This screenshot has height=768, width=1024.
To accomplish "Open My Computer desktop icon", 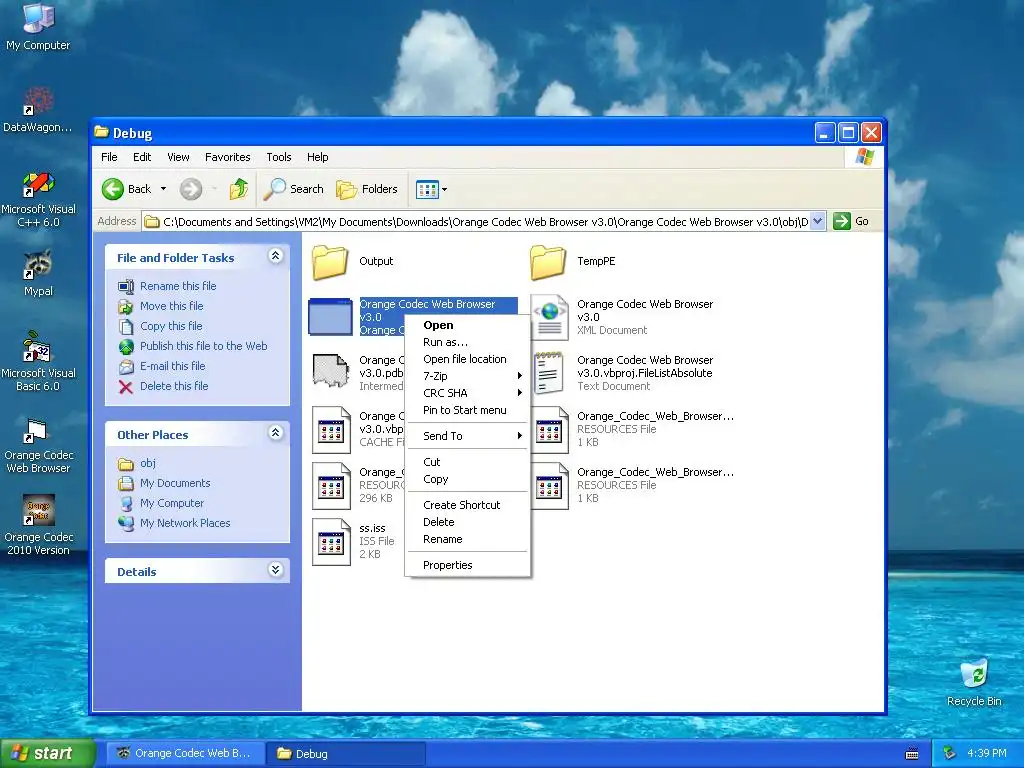I will (x=38, y=26).
